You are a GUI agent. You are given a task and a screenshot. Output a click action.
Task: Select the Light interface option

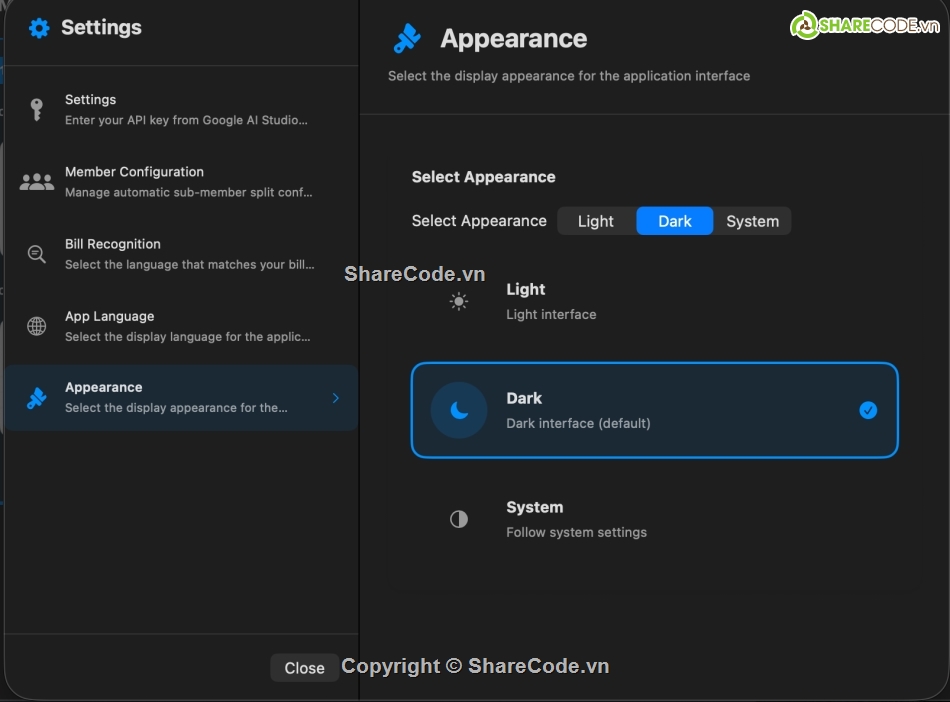point(654,300)
